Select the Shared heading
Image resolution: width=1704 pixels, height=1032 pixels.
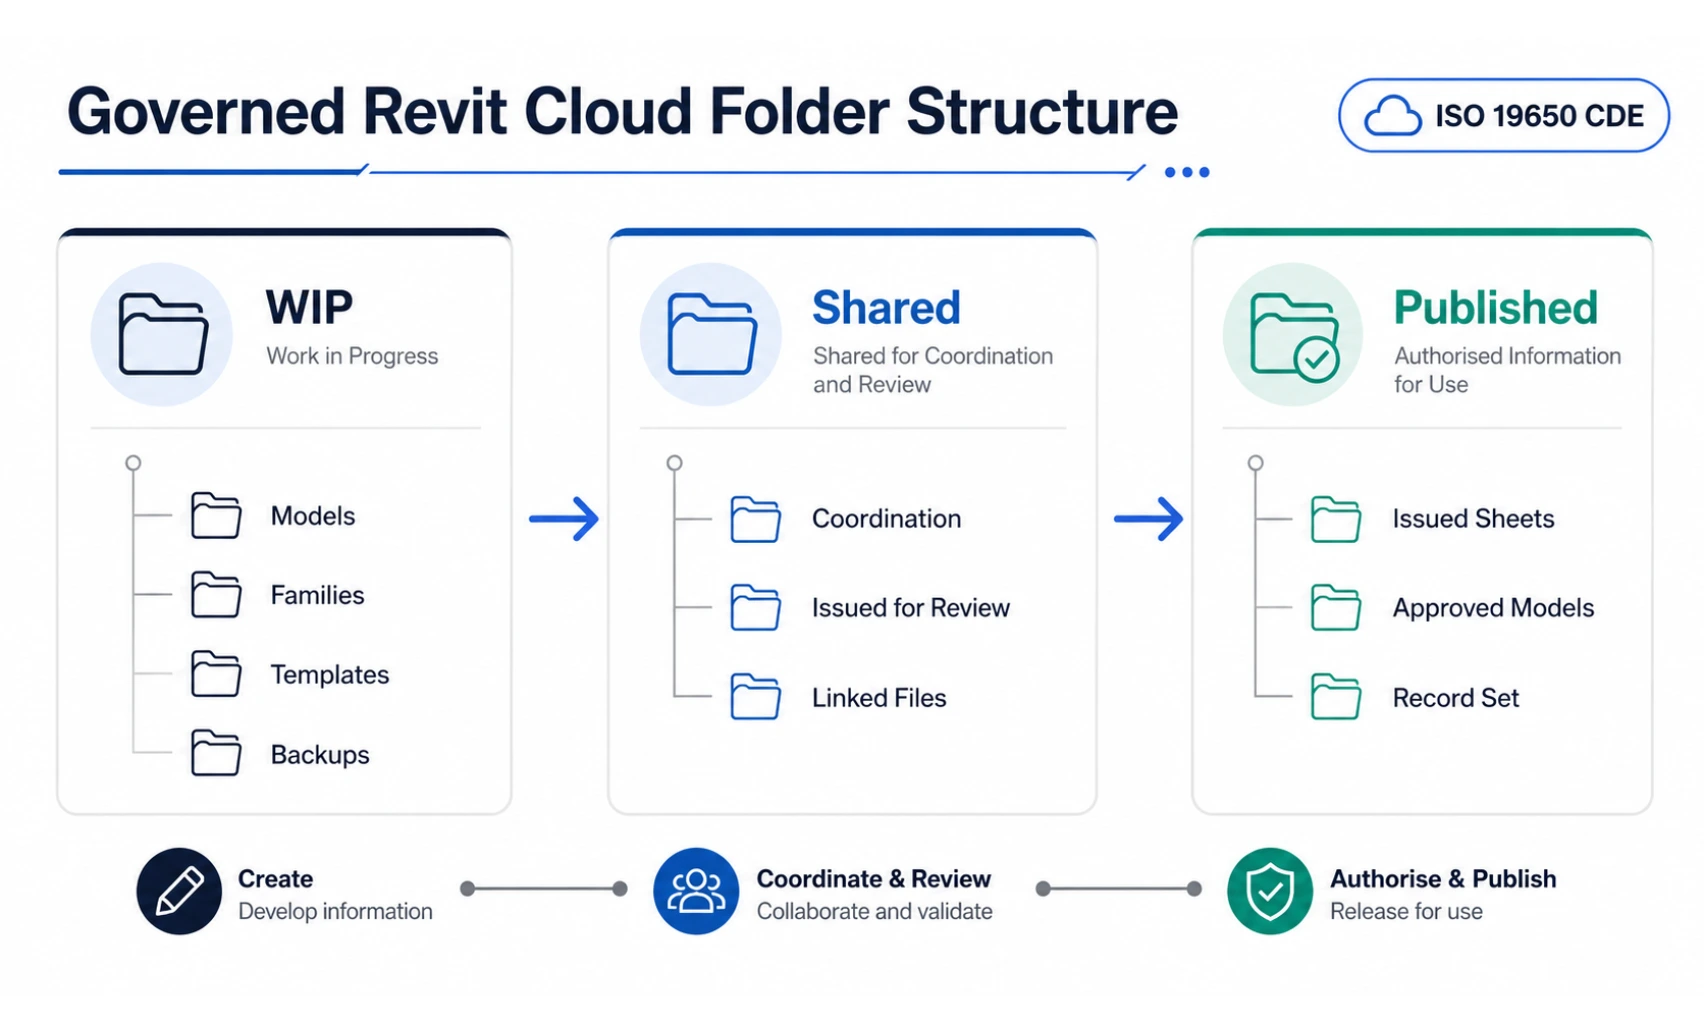[x=886, y=308]
